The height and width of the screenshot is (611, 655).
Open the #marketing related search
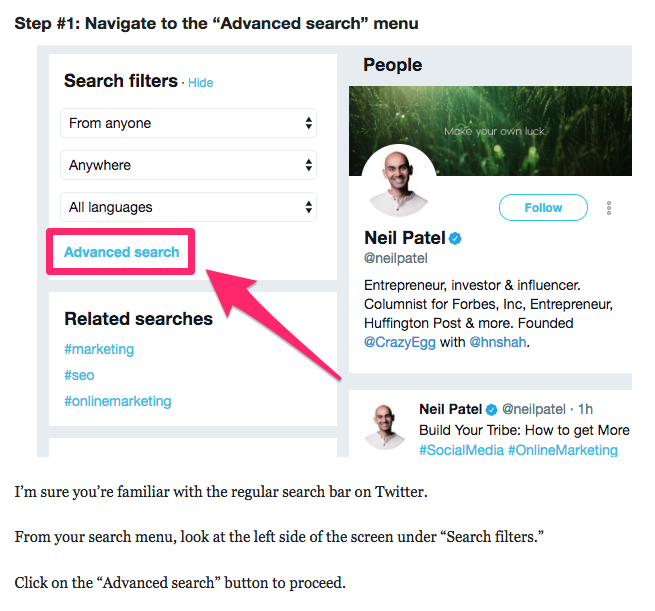(99, 349)
